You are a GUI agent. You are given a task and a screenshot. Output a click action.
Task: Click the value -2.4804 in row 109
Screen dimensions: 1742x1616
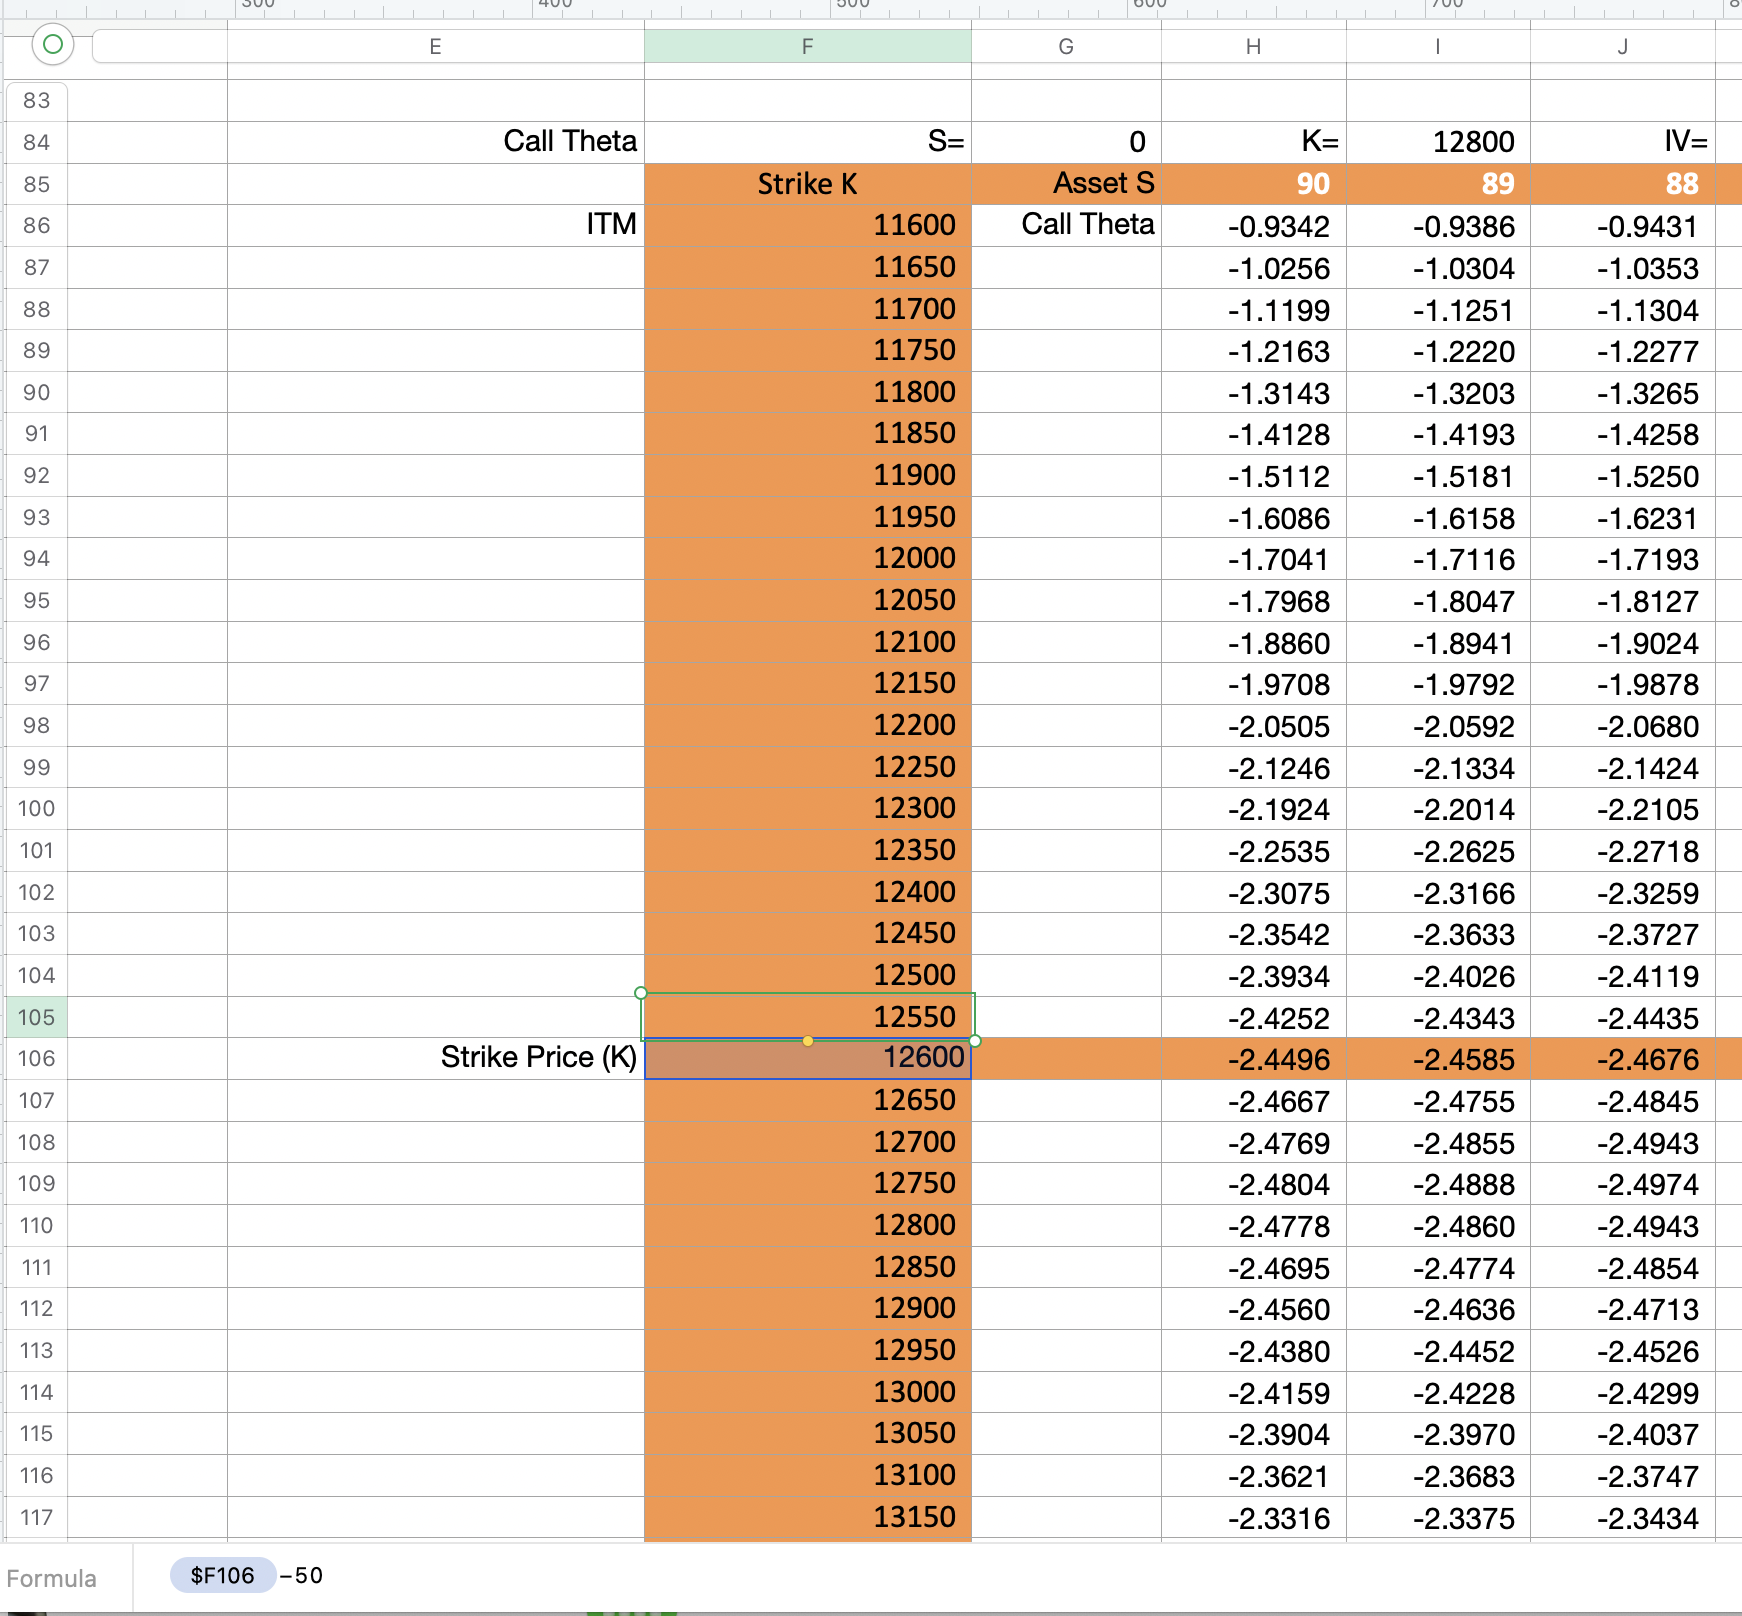[x=1253, y=1184]
